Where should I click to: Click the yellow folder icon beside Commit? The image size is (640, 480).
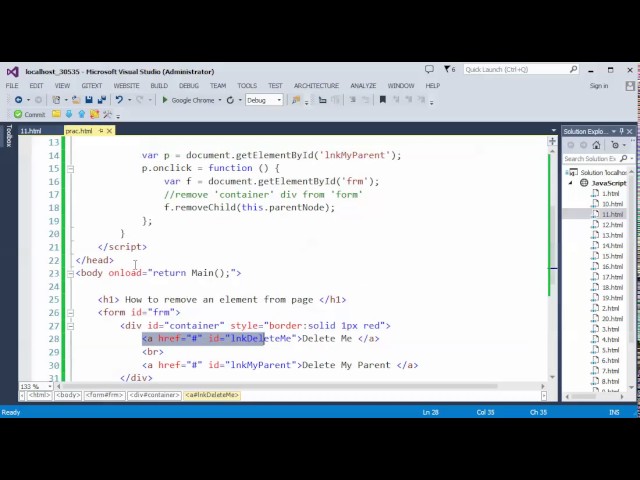[56, 114]
